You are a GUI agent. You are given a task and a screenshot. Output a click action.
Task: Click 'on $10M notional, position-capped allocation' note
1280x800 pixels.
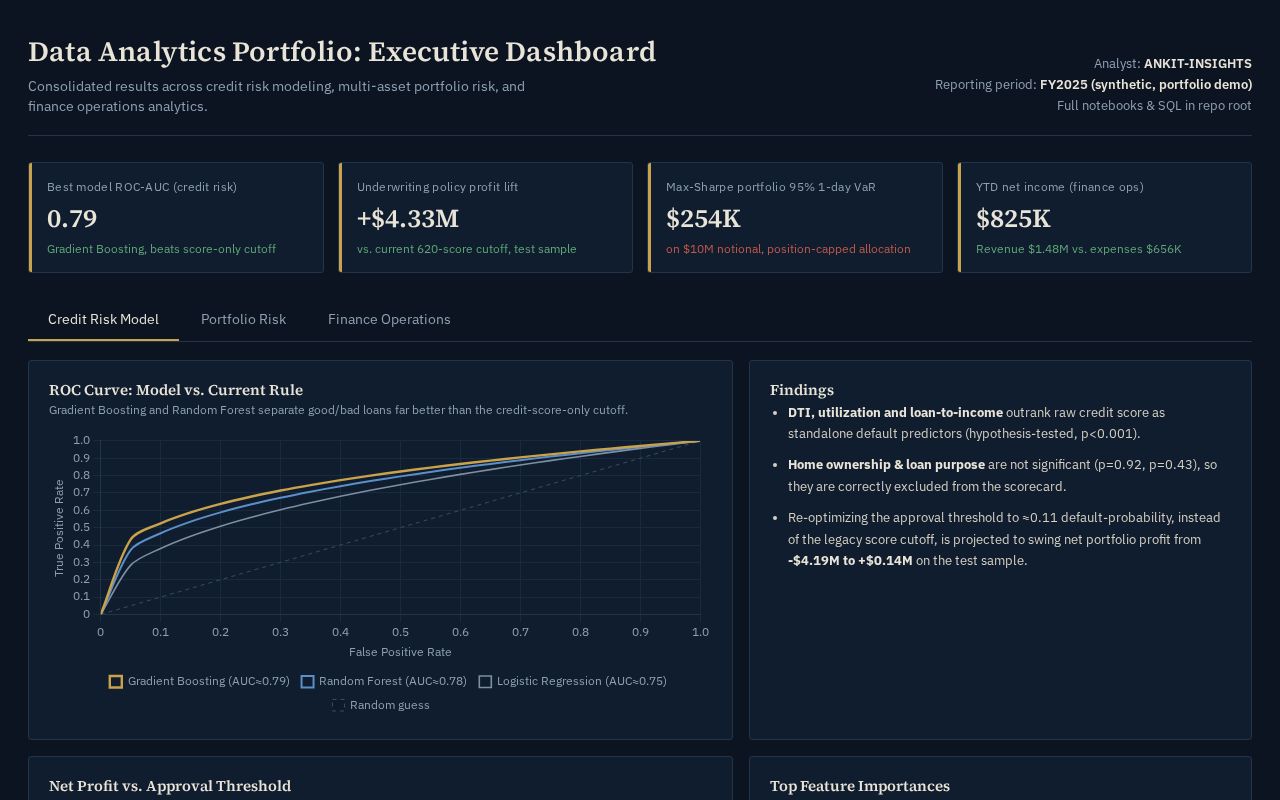coord(788,249)
